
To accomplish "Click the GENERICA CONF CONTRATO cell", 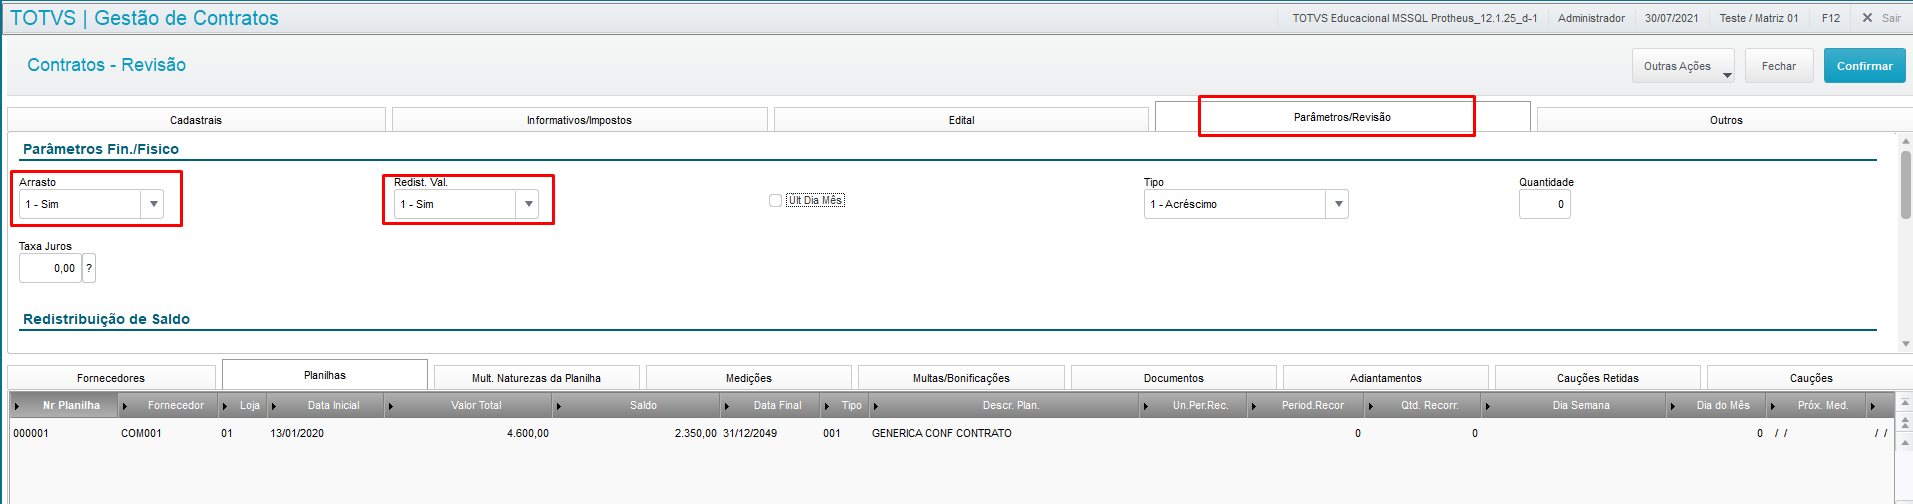I will pyautogui.click(x=941, y=433).
